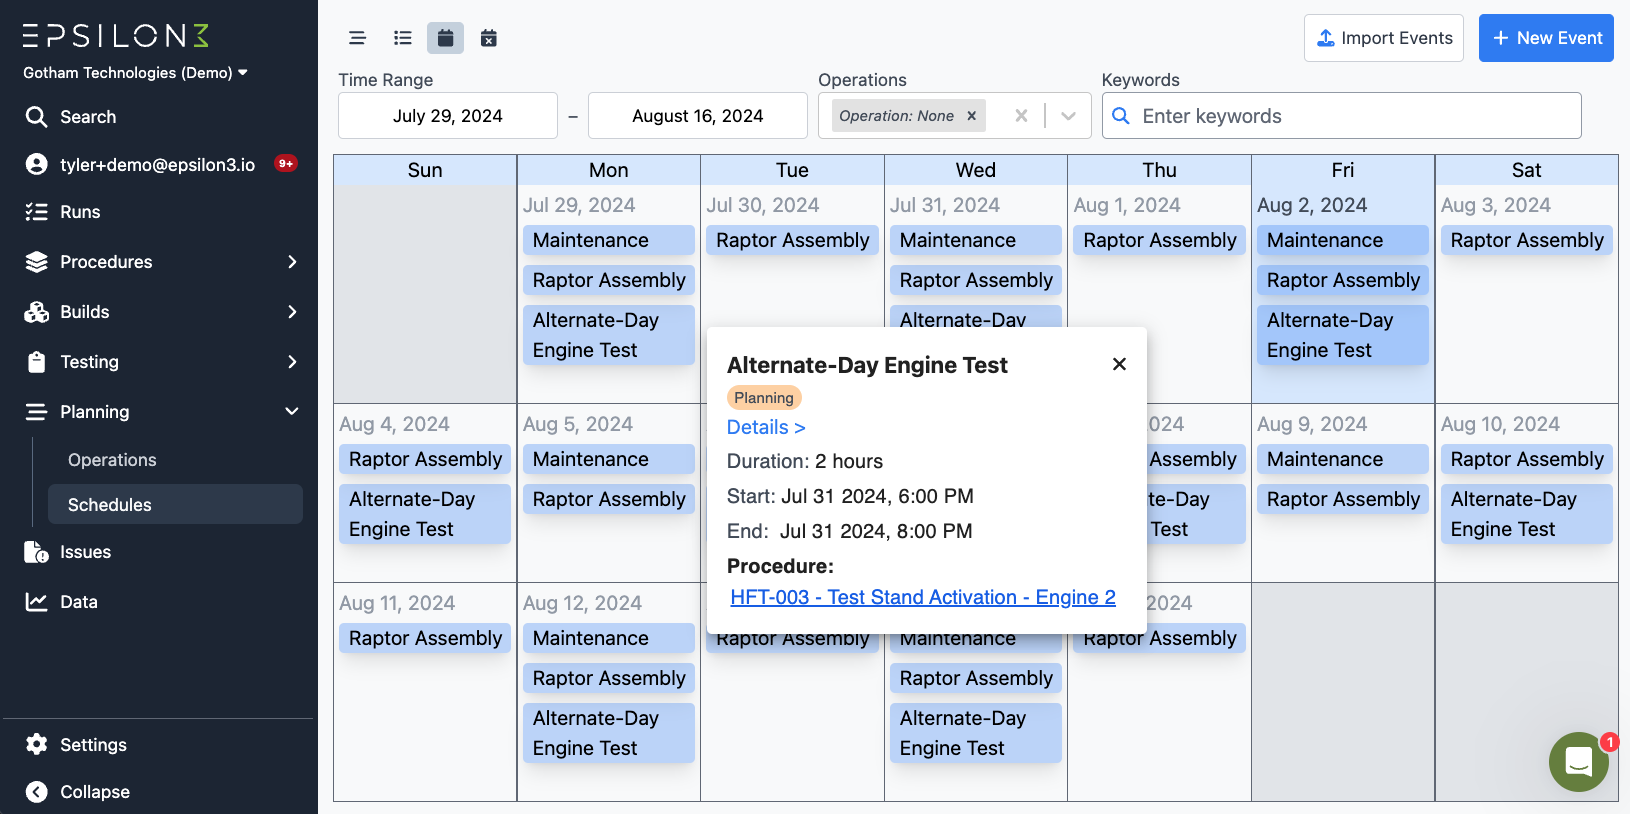Open the Maintenance event on Jul 29, 2024
This screenshot has height=814, width=1630.
pyautogui.click(x=609, y=240)
